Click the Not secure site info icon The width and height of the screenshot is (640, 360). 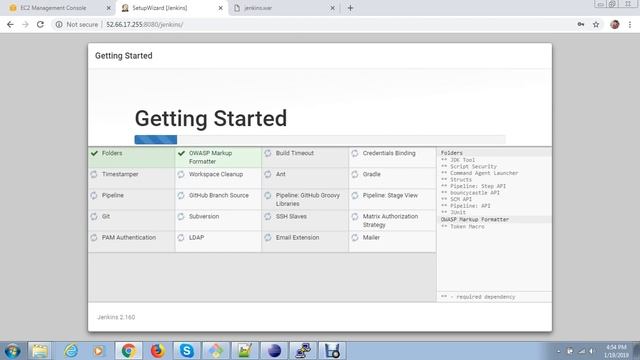click(x=59, y=24)
